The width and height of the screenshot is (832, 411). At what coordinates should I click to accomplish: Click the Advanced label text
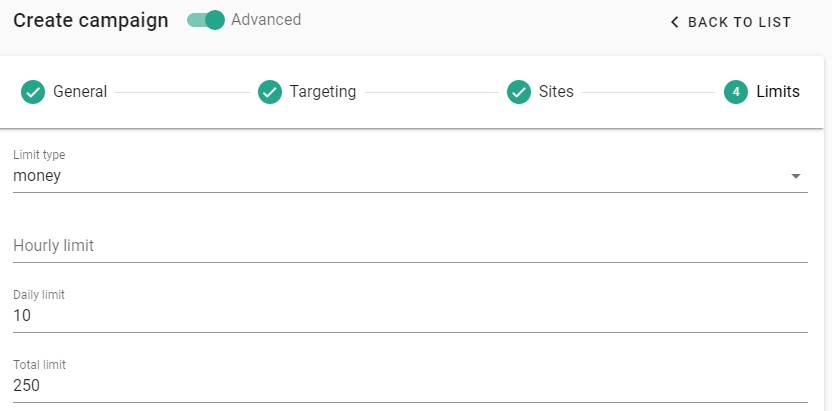coord(266,20)
